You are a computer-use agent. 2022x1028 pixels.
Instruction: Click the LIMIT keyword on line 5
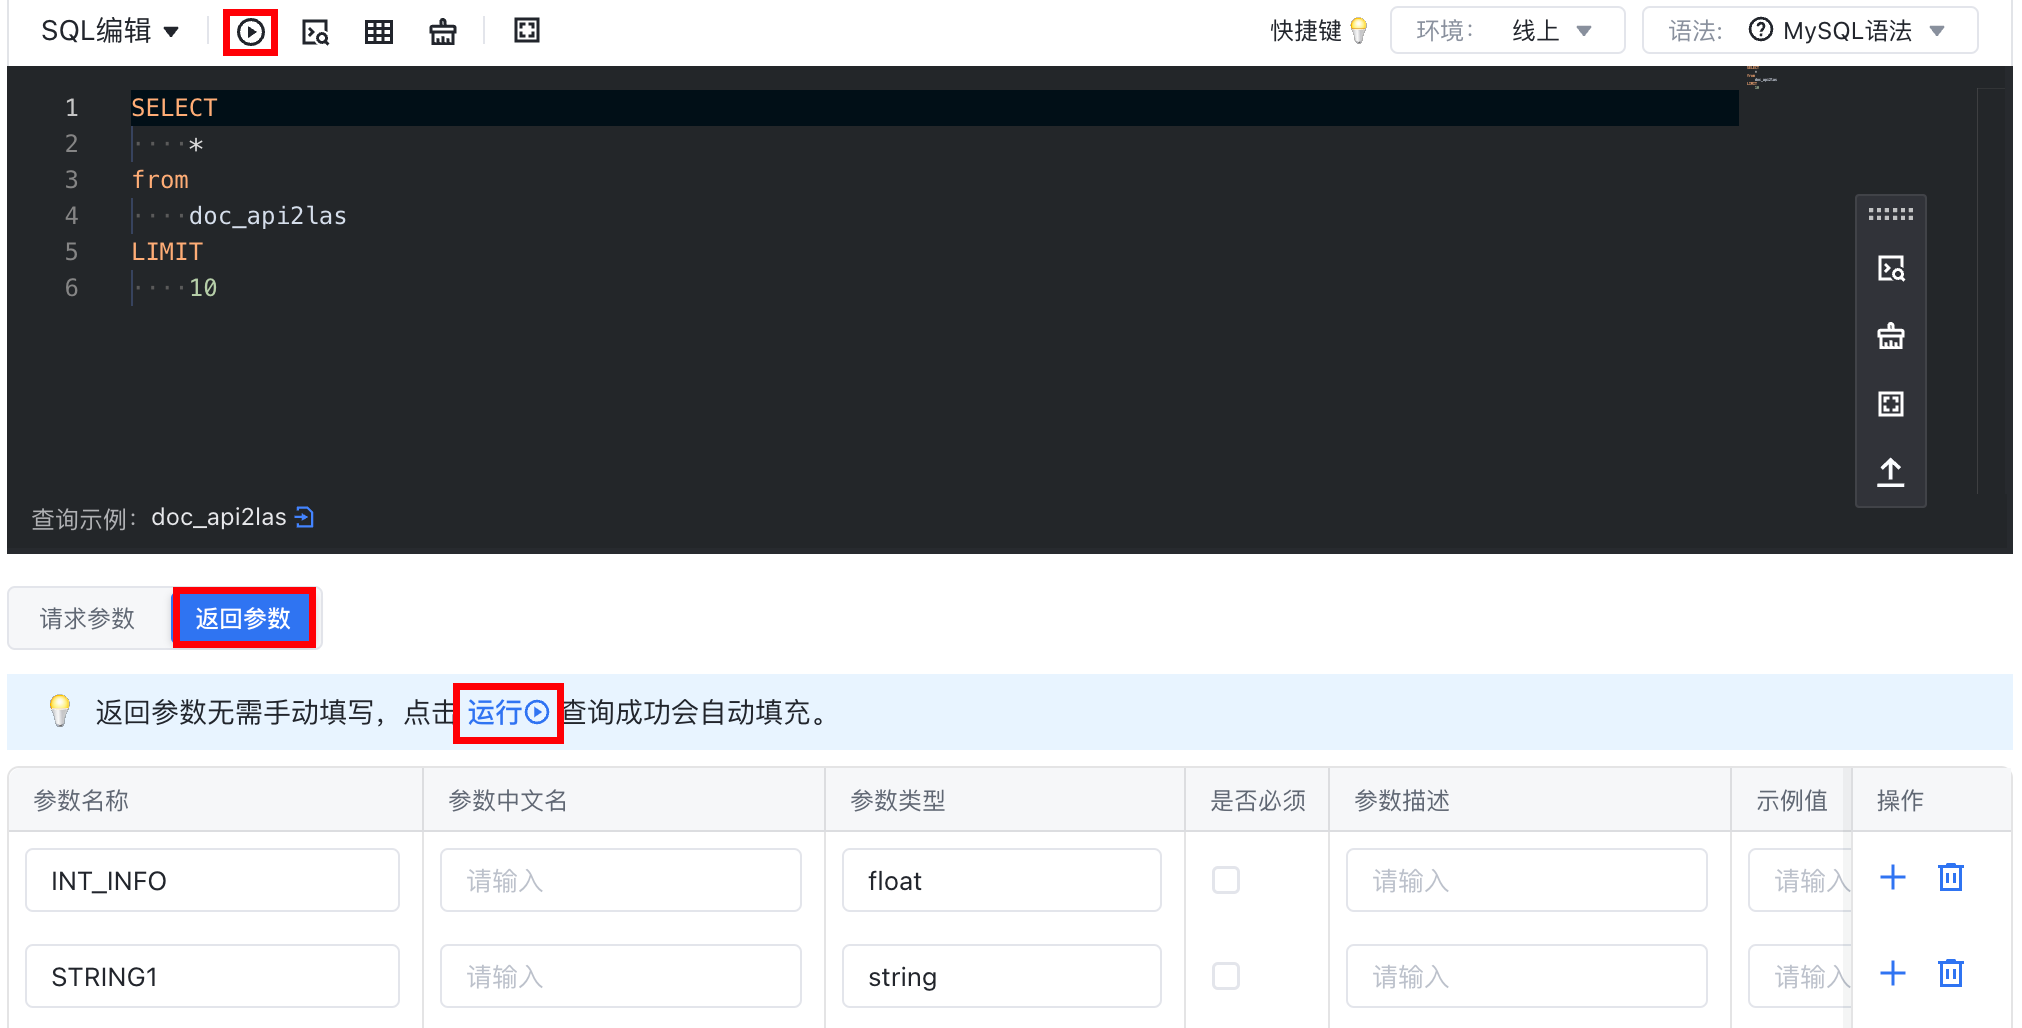(167, 252)
